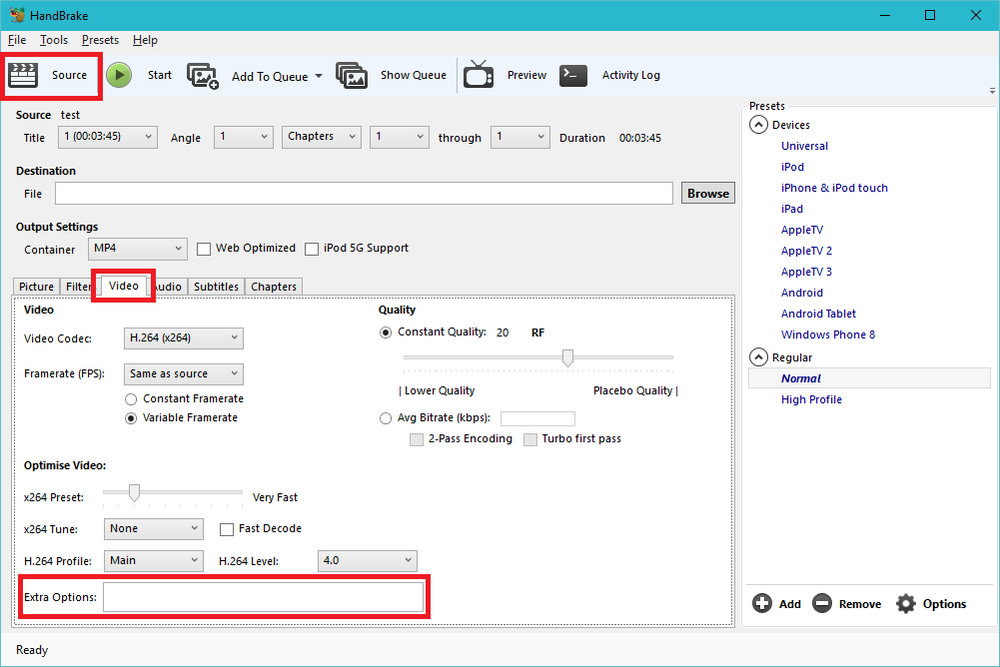The height and width of the screenshot is (667, 1000).
Task: Click the Add To Queue icon
Action: pos(204,75)
